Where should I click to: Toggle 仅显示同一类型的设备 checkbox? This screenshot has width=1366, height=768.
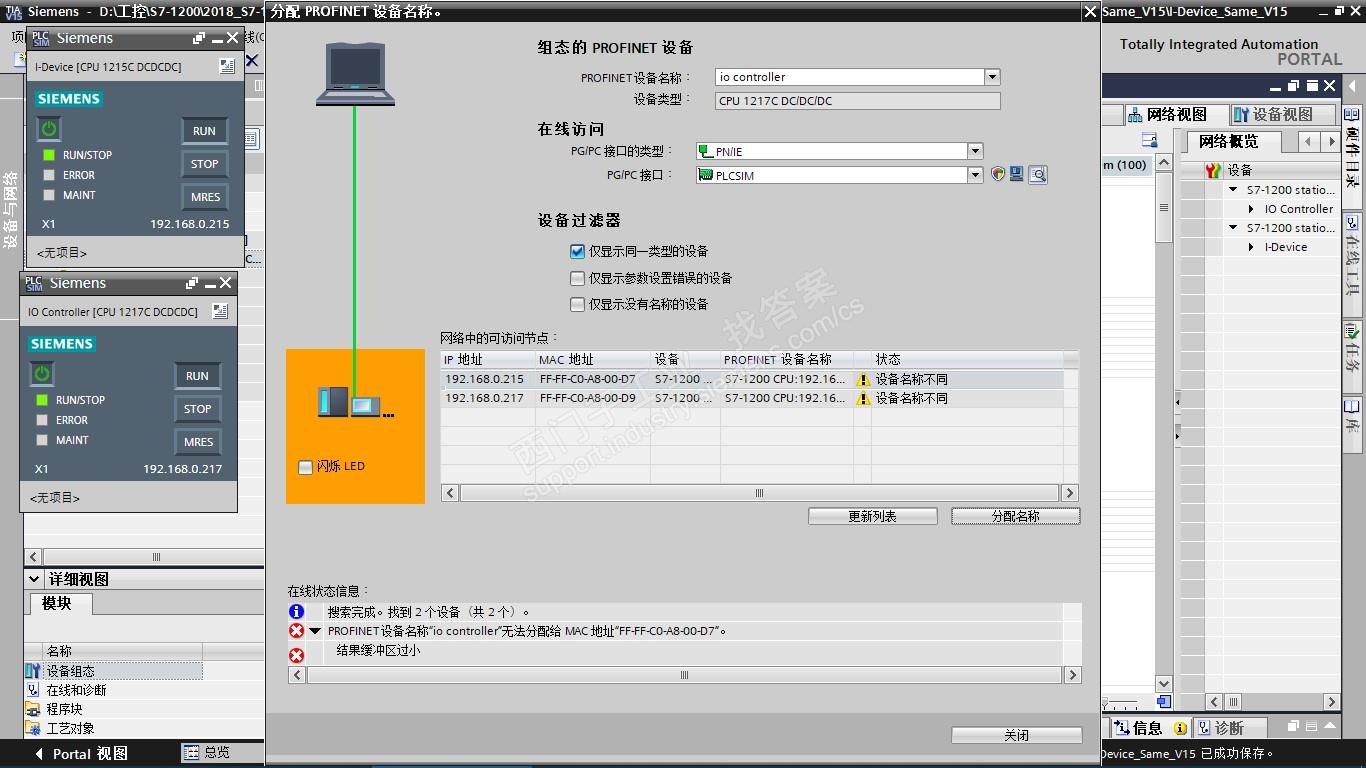(577, 251)
